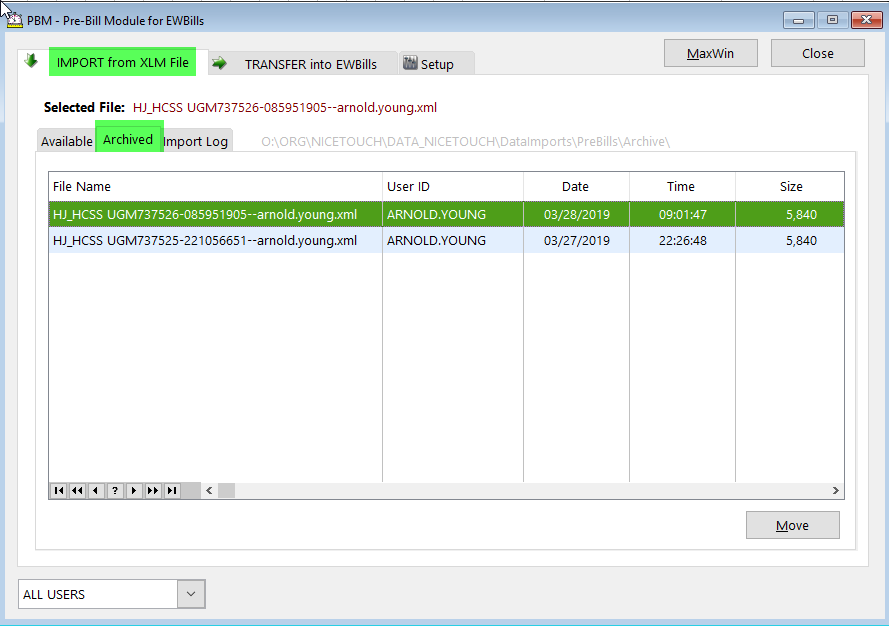
Task: Close PBM window with red X
Action: click(x=866, y=20)
